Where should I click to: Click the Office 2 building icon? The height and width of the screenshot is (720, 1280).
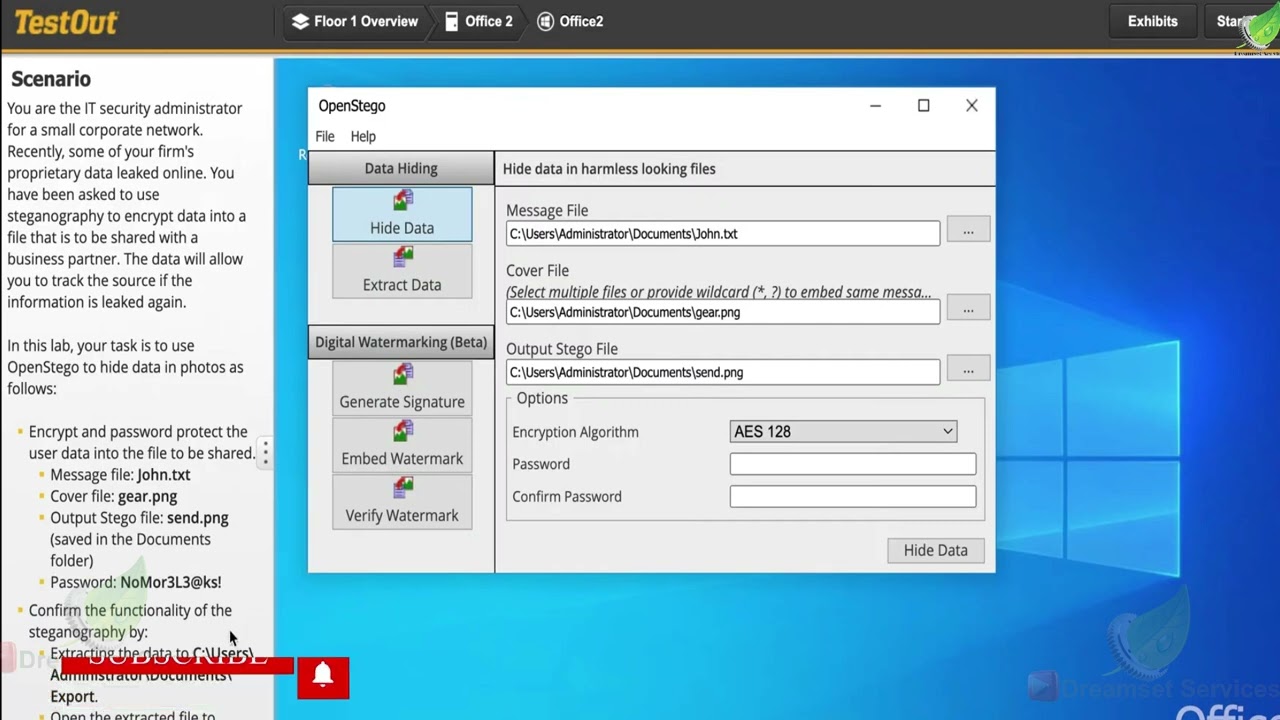pos(452,21)
